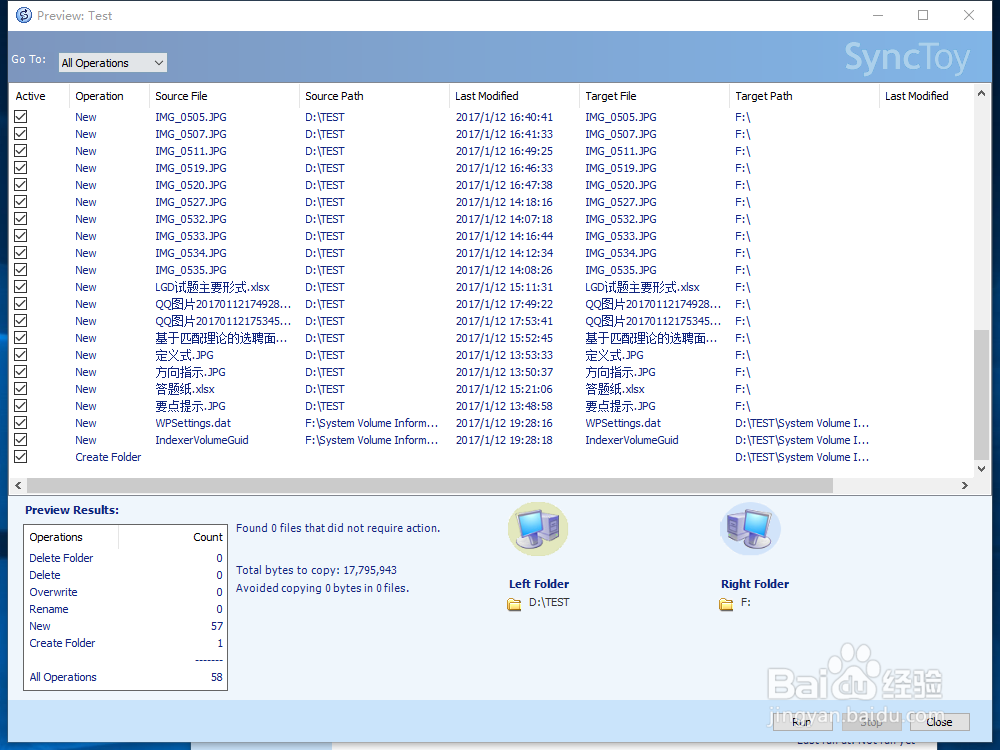This screenshot has height=750, width=1000.
Task: Click Operations header in results table
Action: [71, 537]
